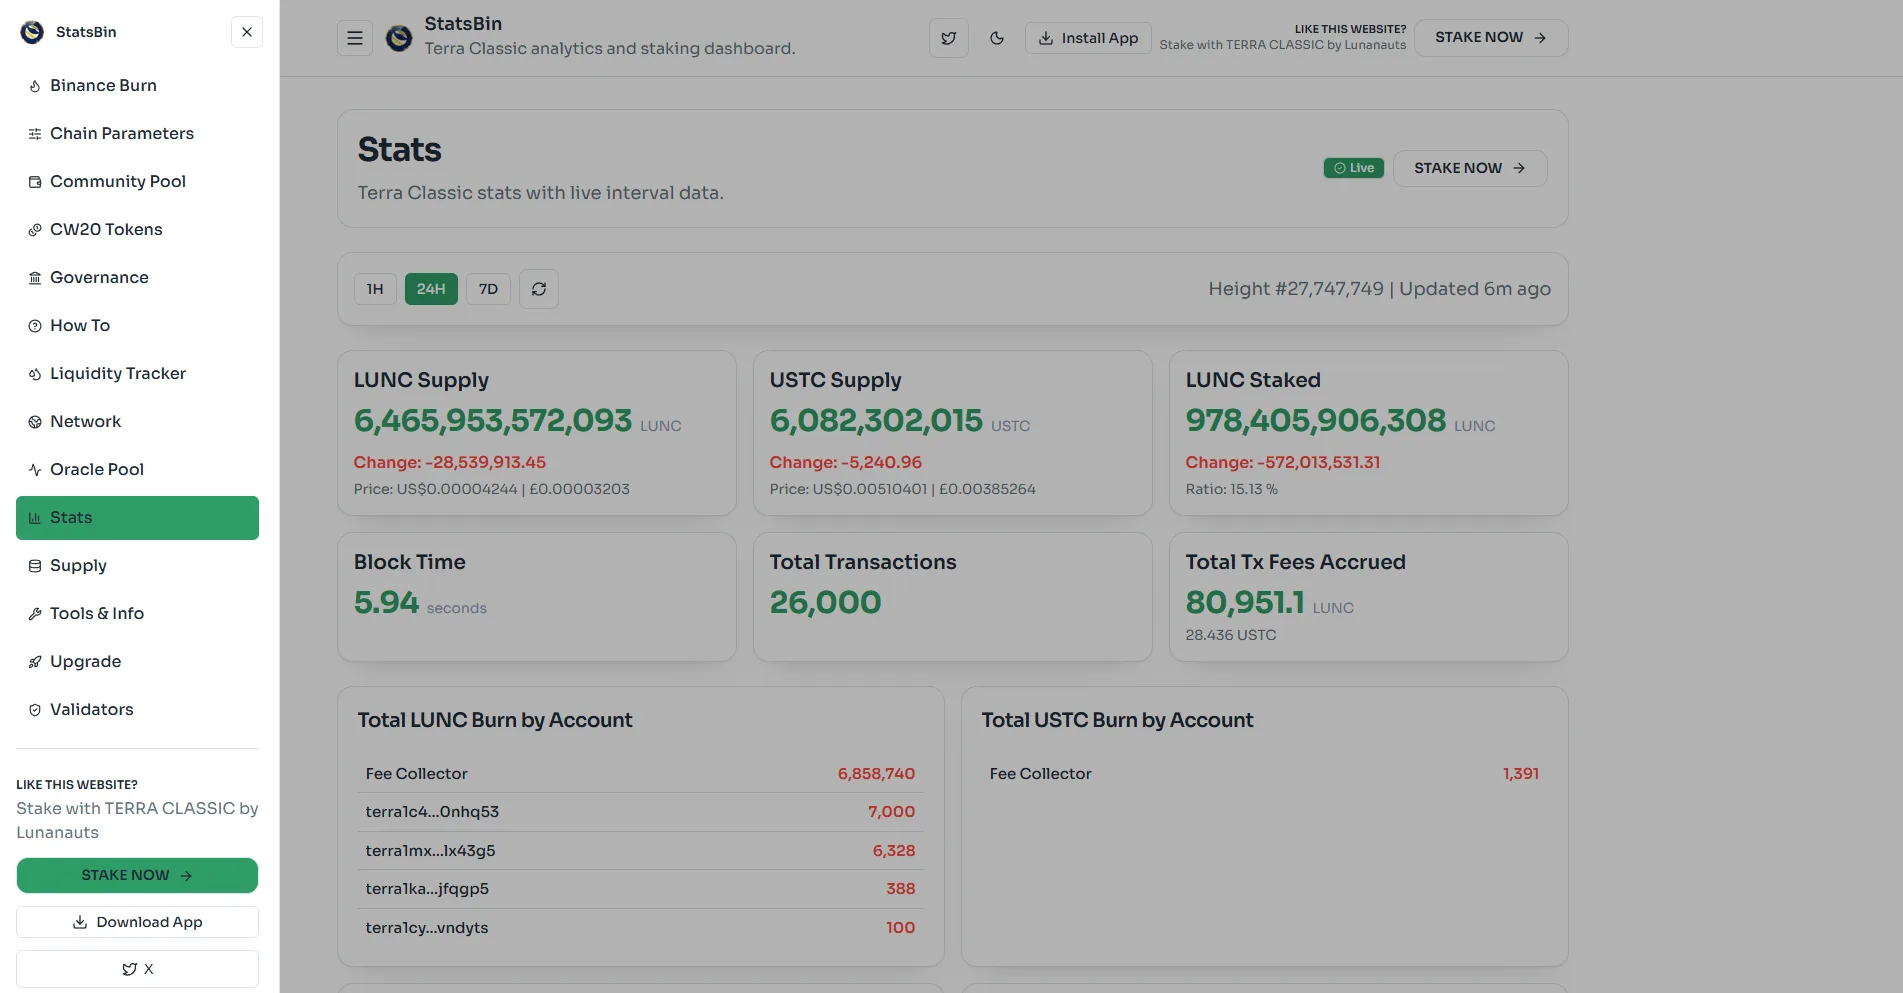Open the Oracle Pool menu item
The width and height of the screenshot is (1903, 993).
pyautogui.click(x=97, y=469)
